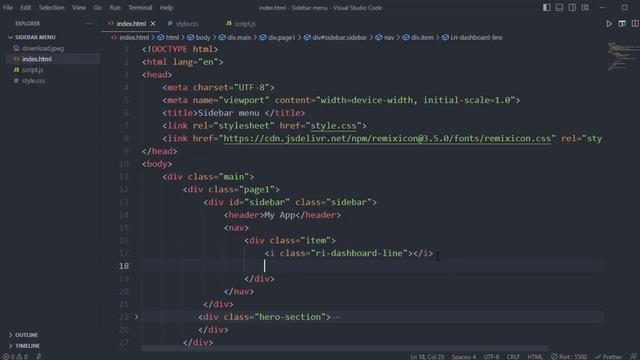Open download.jpeg in explorer
640x360 pixels.
pyautogui.click(x=43, y=48)
